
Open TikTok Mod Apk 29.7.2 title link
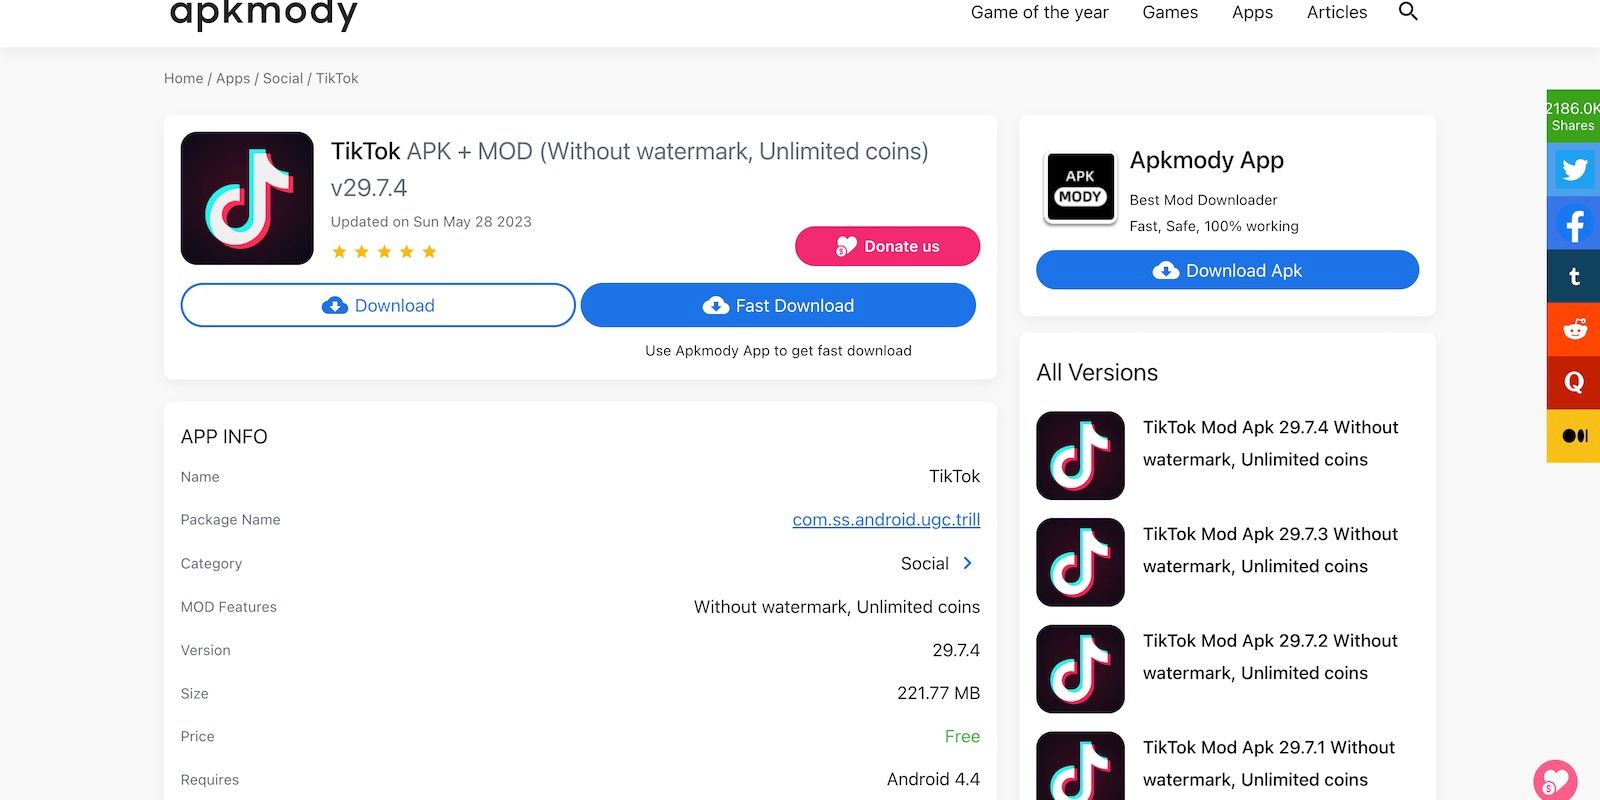[x=1270, y=657]
